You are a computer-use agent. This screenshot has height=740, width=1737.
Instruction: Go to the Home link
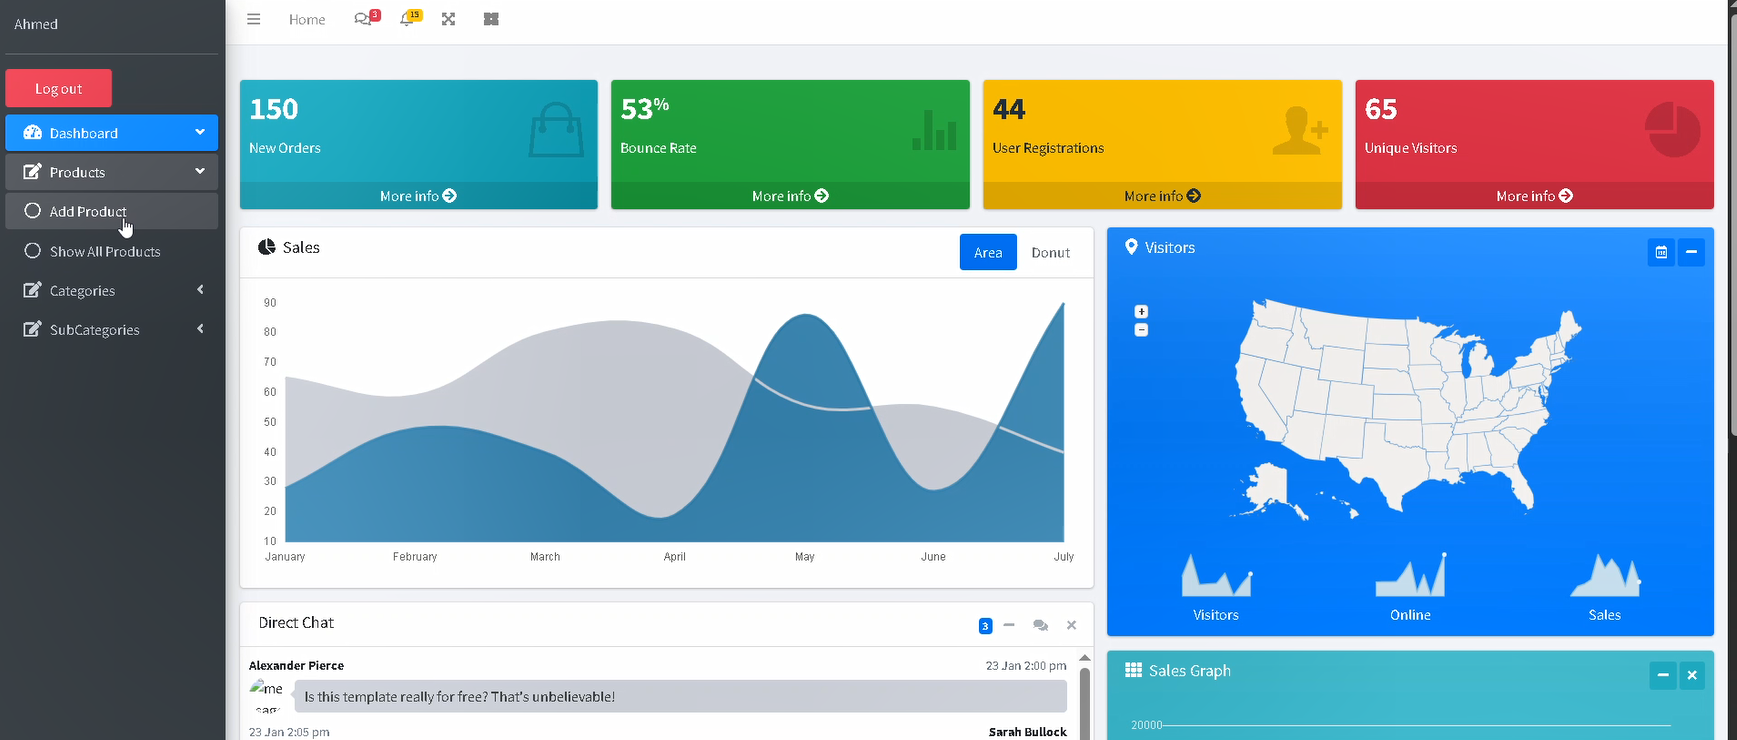(307, 19)
